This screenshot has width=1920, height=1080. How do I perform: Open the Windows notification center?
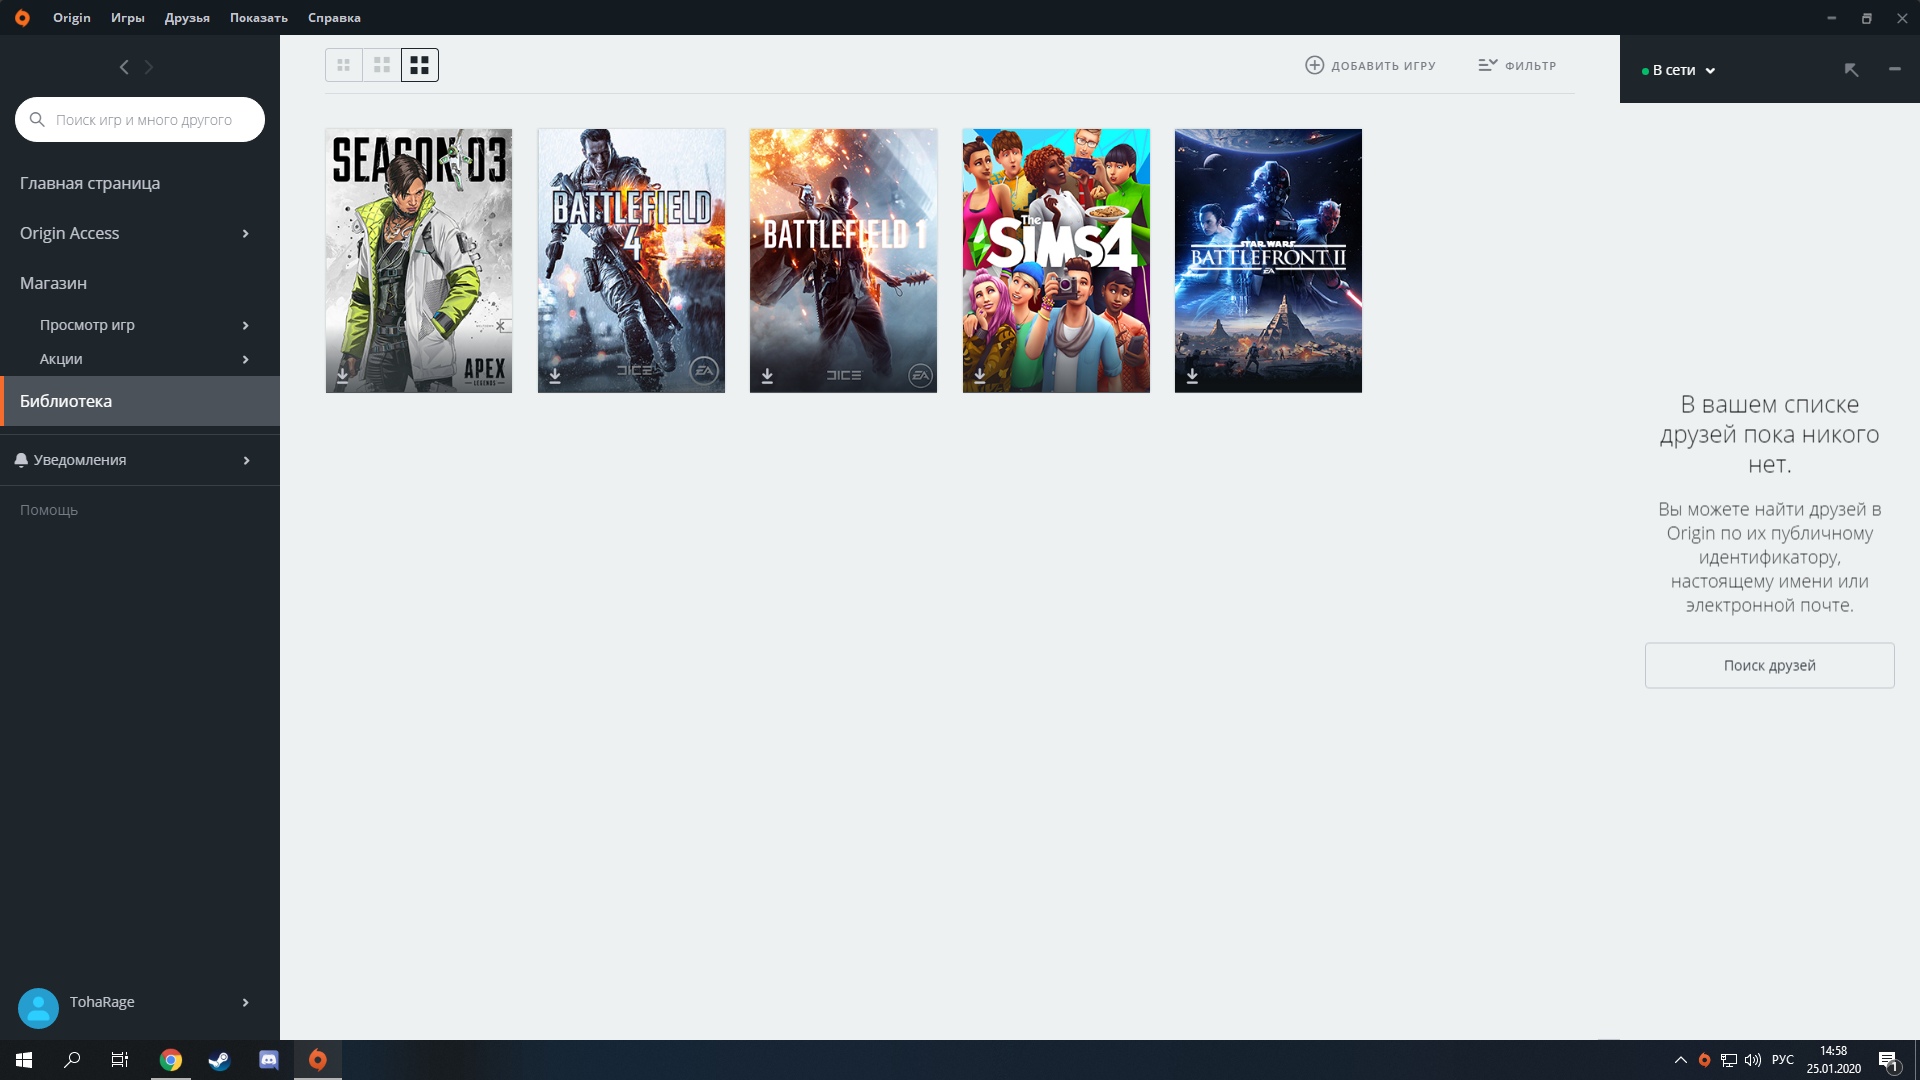tap(1888, 1060)
